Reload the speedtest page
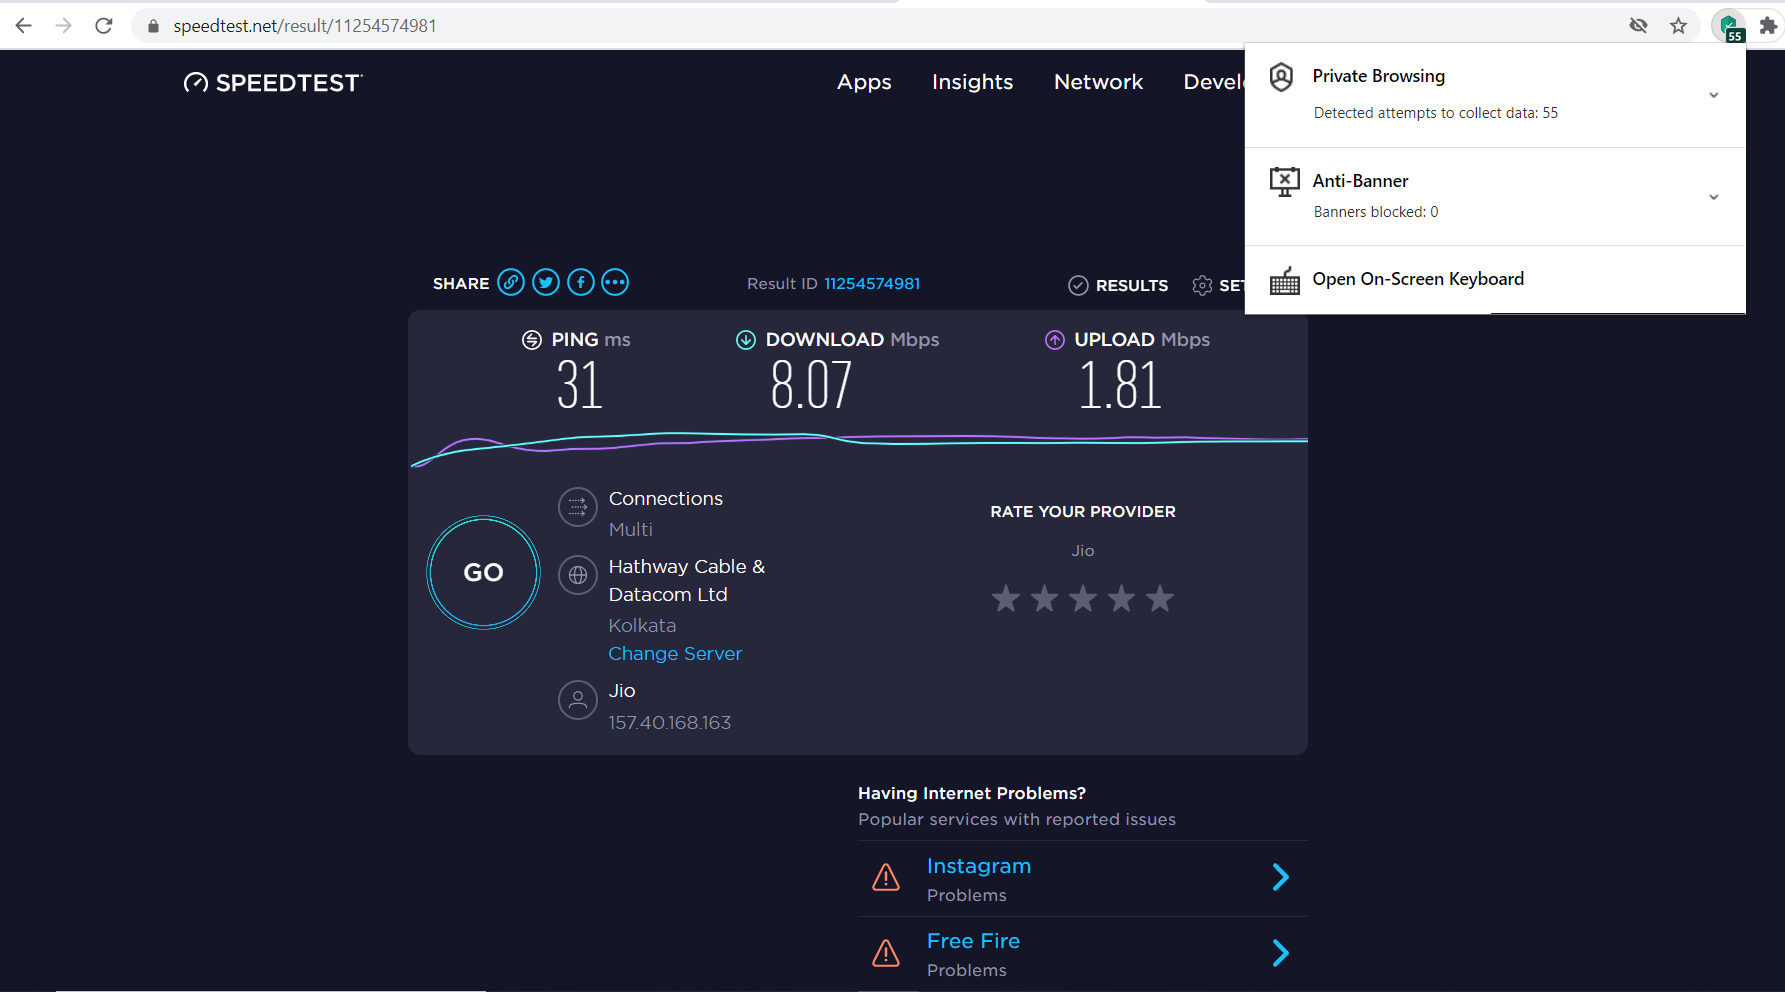The height and width of the screenshot is (992, 1785). point(104,26)
